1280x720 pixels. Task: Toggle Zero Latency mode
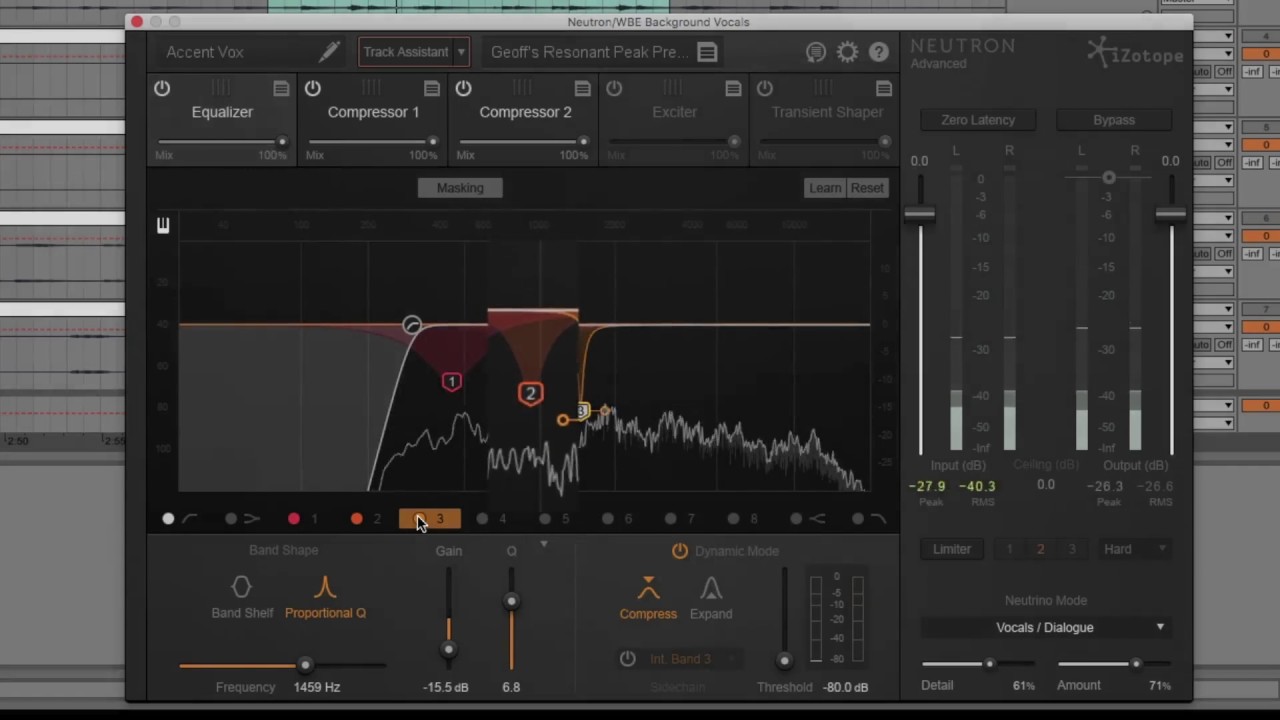[x=977, y=120]
